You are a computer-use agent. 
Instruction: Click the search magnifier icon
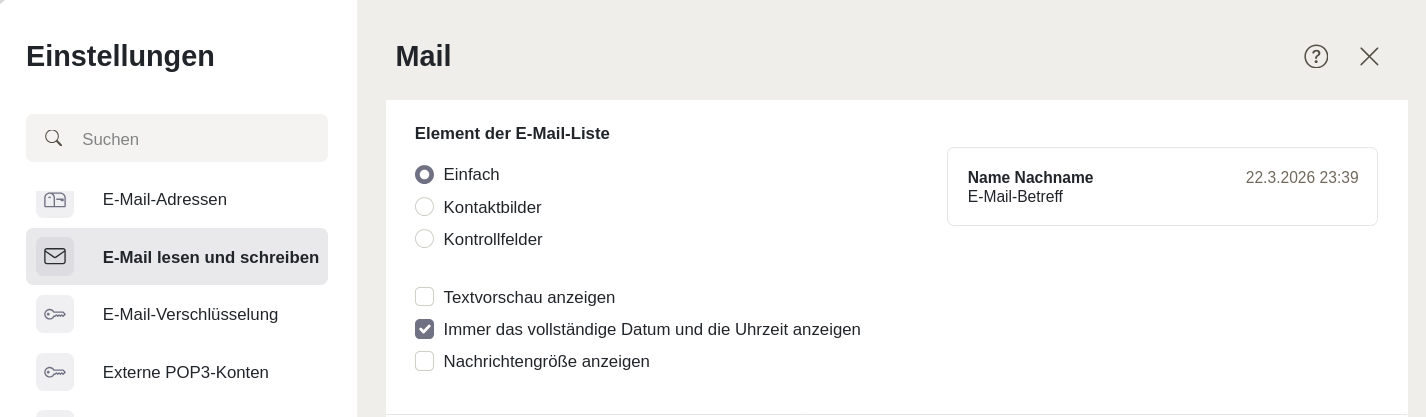[54, 138]
